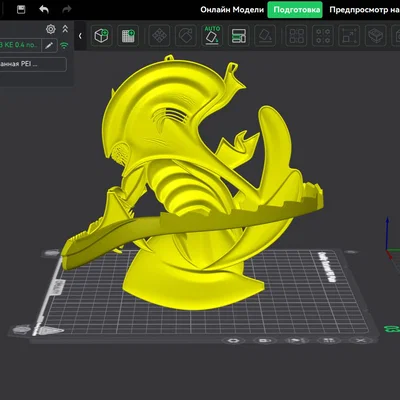
Task: Add a new plate with grid plus icon
Action: pyautogui.click(x=128, y=36)
